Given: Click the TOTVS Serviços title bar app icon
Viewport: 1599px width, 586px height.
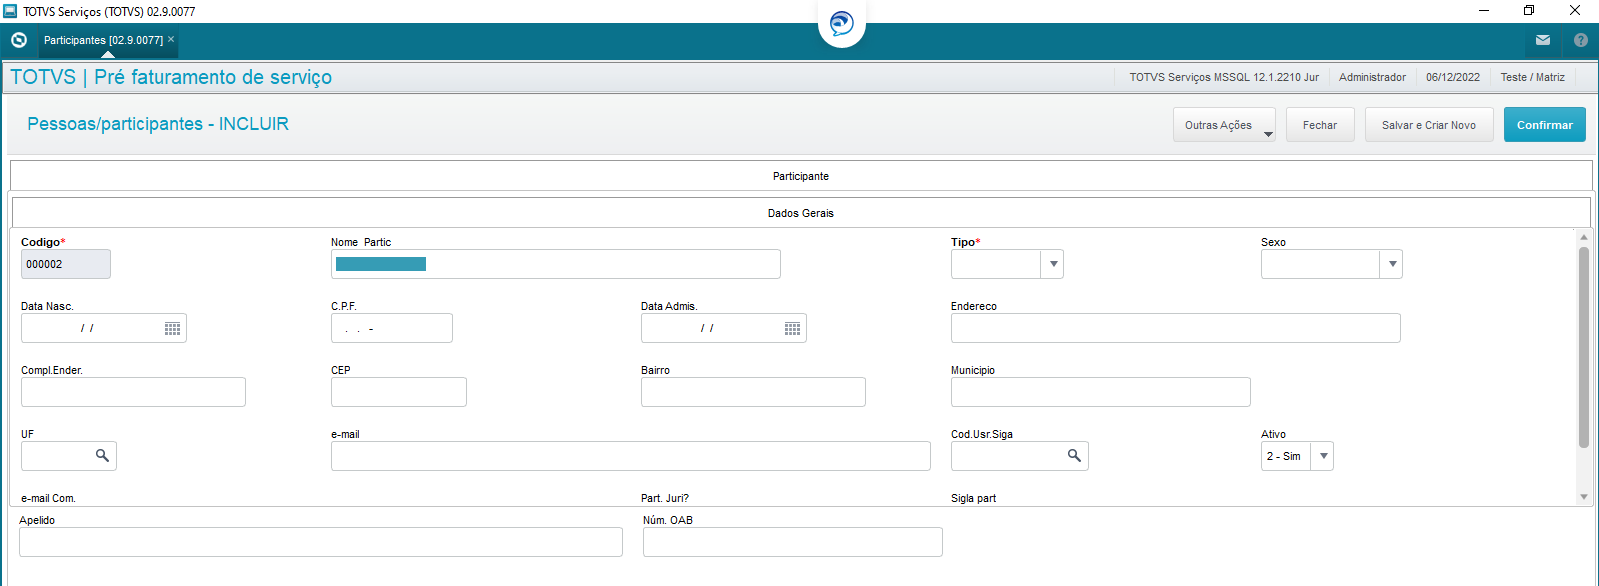Looking at the screenshot, I should [x=10, y=11].
